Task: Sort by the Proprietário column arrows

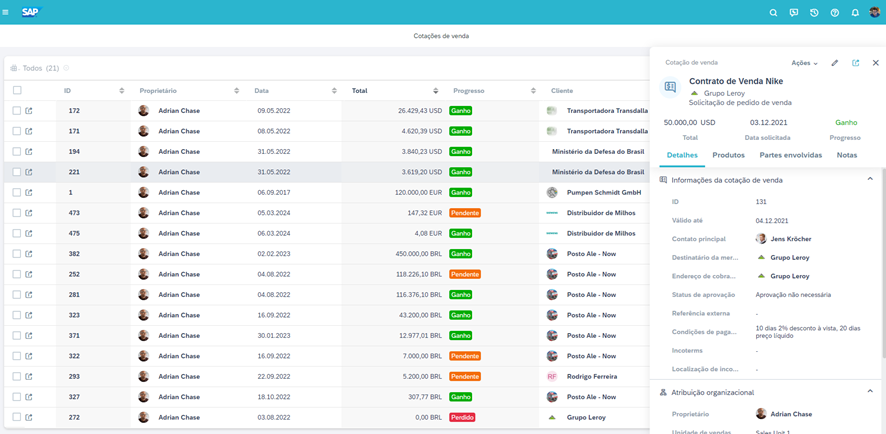Action: (x=237, y=90)
